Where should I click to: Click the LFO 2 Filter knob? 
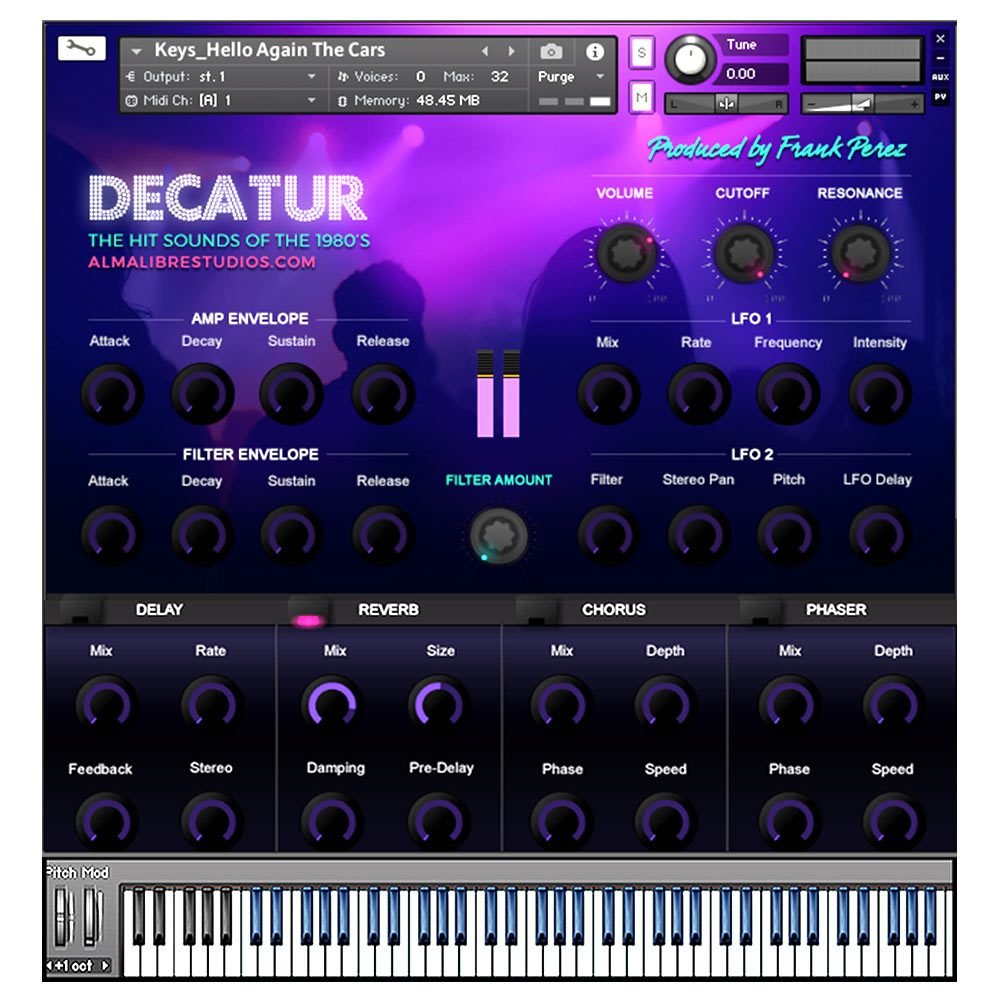click(608, 534)
